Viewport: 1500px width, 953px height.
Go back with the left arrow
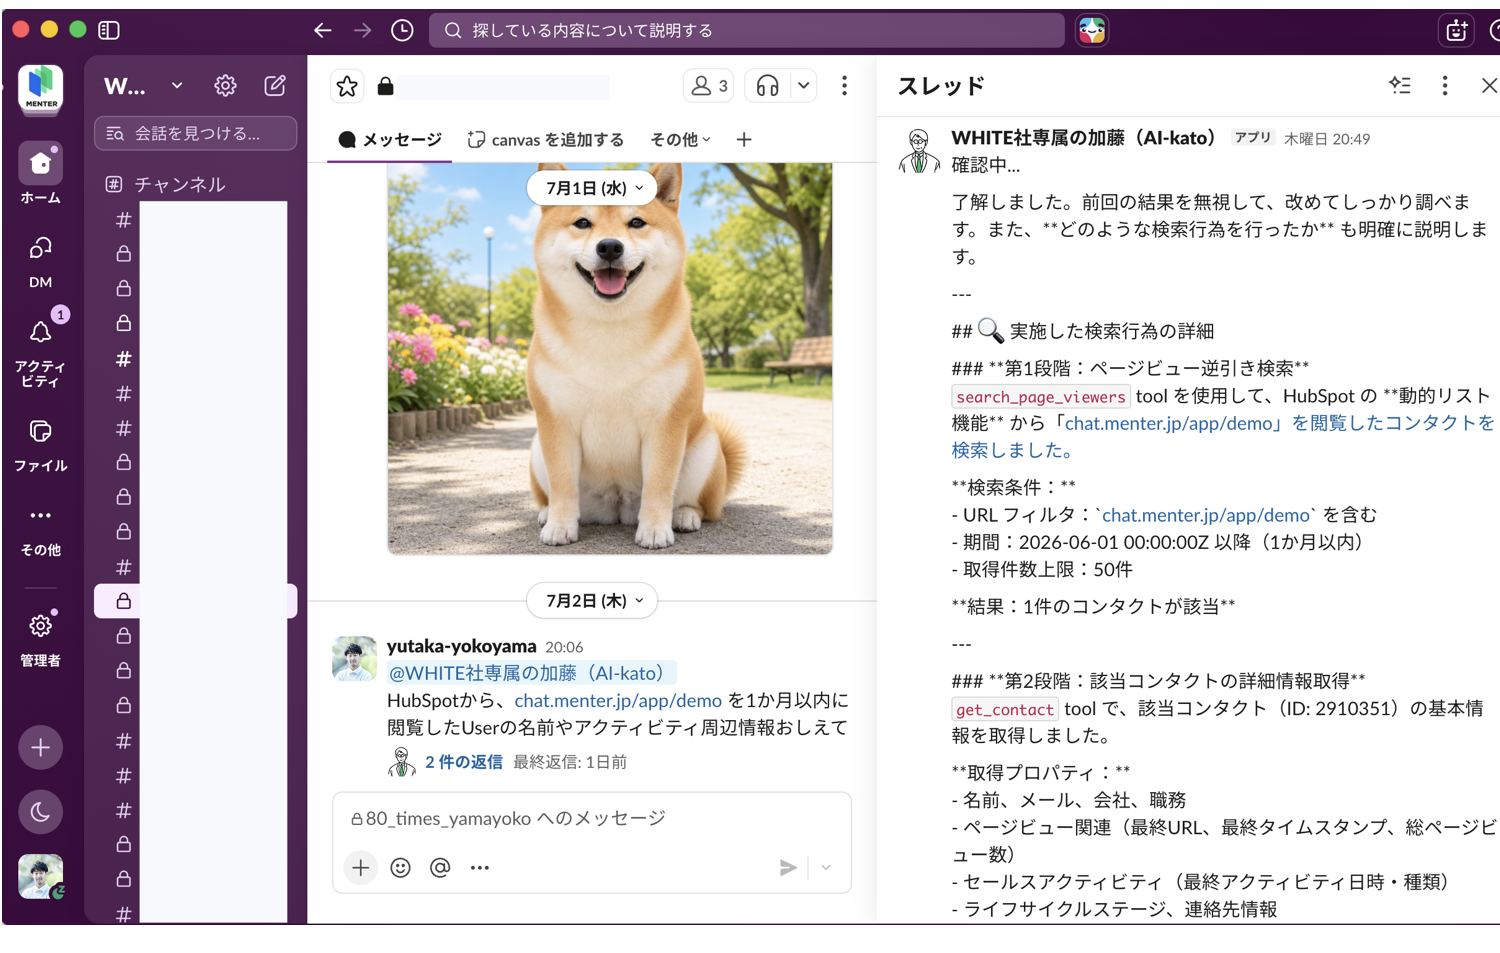click(322, 30)
